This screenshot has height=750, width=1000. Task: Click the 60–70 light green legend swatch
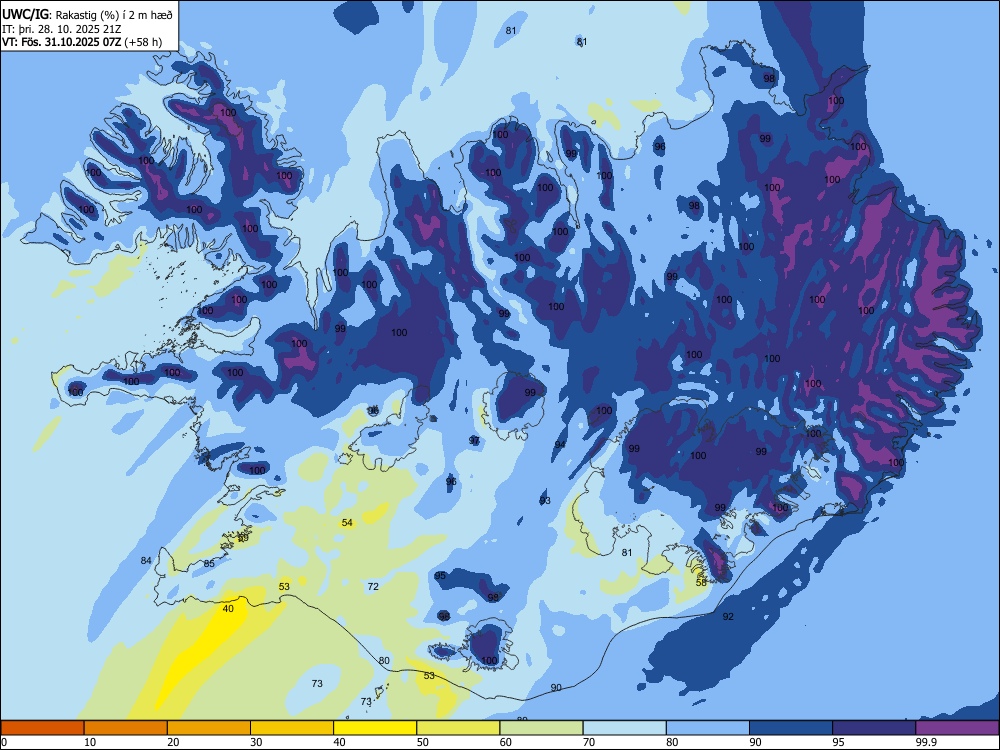(x=541, y=728)
